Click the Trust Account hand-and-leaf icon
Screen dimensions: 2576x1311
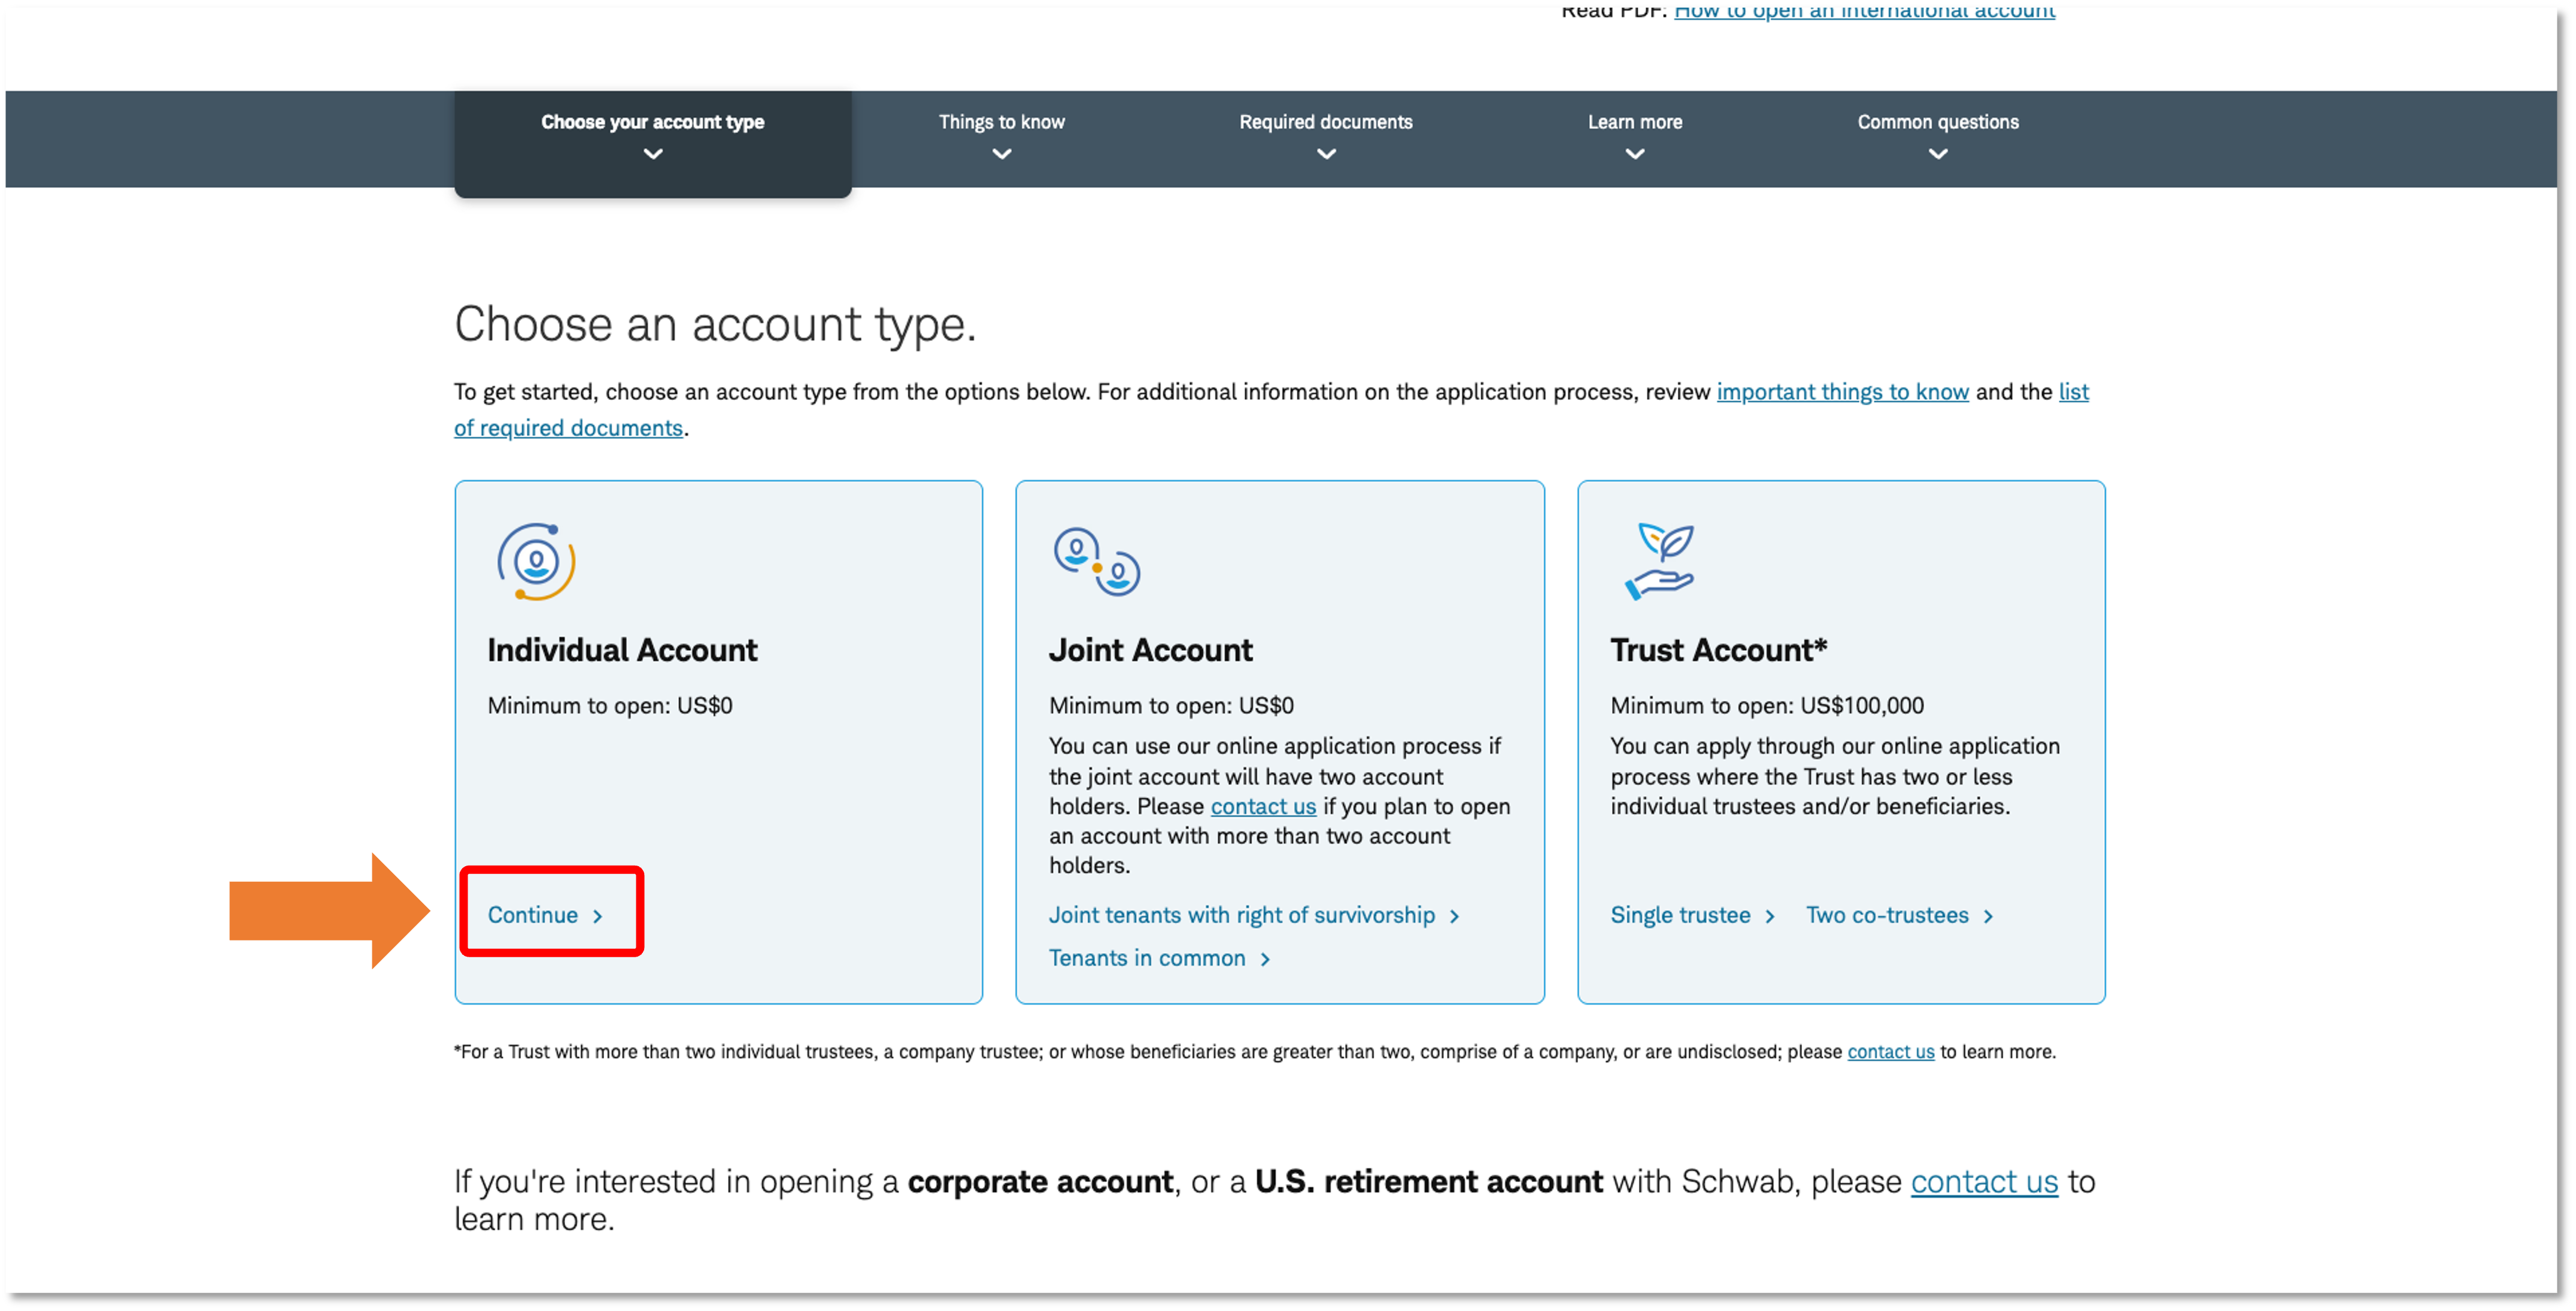point(1659,562)
